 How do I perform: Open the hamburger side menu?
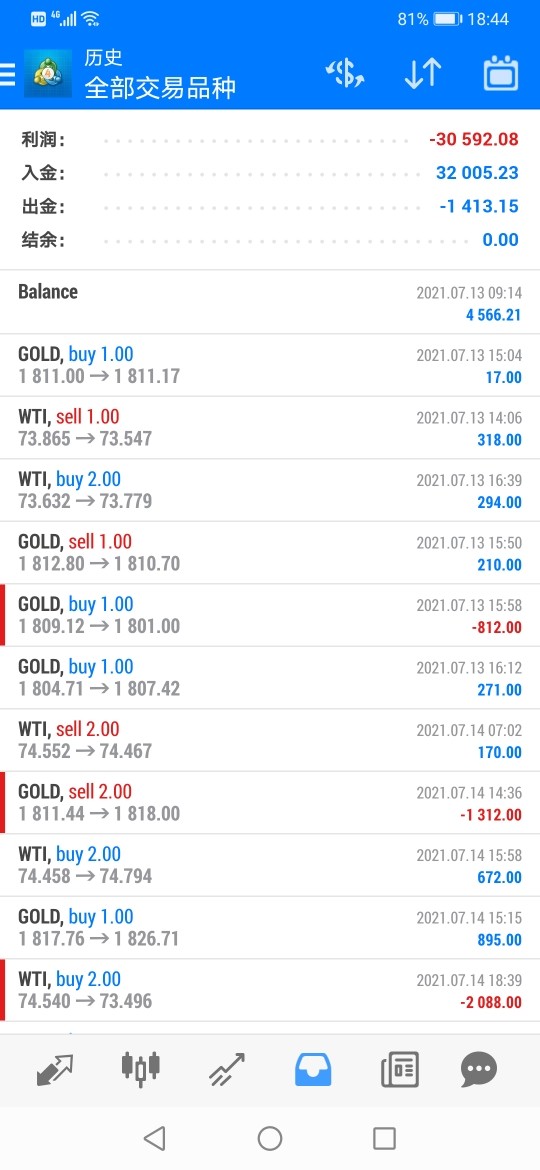7,74
